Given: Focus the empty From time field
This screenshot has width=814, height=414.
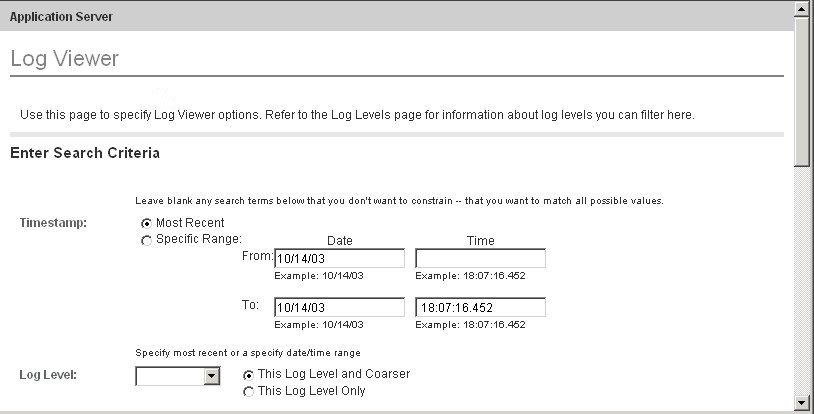Looking at the screenshot, I should pos(480,259).
